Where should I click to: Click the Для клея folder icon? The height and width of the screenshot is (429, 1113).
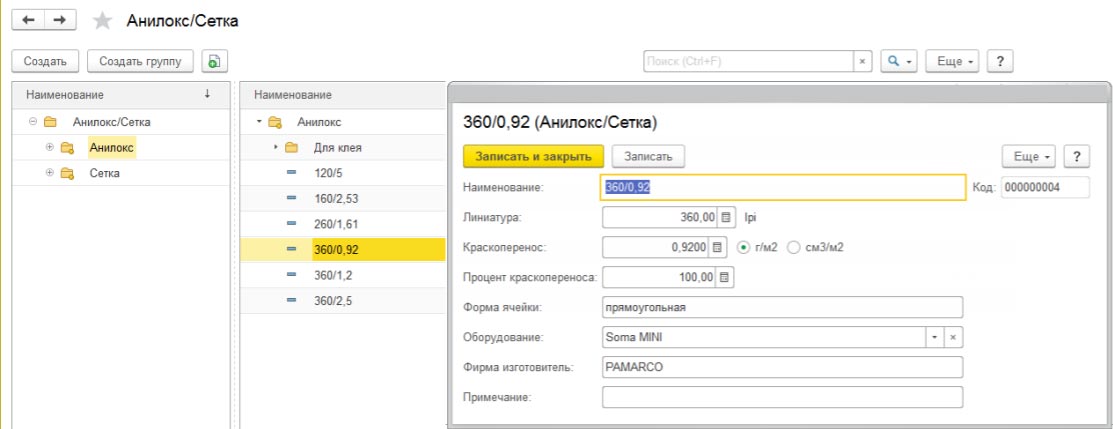tap(292, 148)
